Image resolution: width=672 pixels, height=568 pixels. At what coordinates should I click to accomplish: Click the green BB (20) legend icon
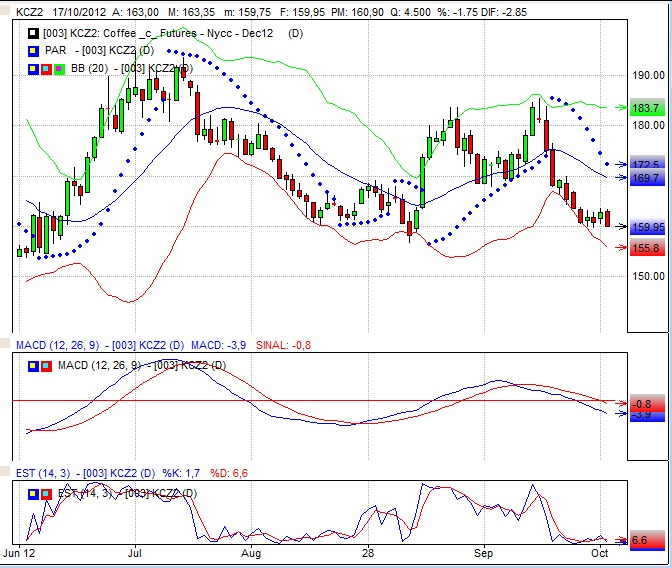(58, 68)
